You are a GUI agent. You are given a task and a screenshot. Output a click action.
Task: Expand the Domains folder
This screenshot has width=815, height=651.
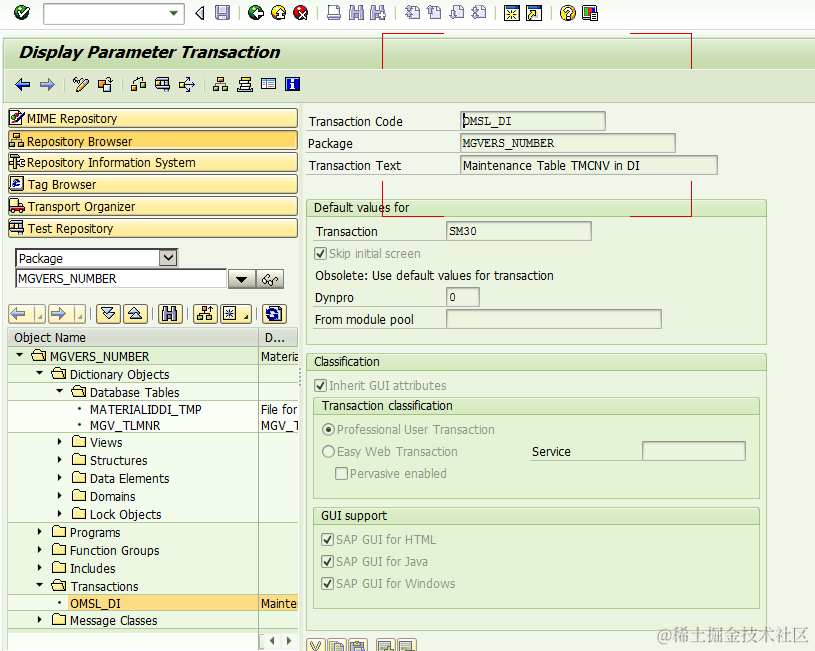(x=60, y=496)
